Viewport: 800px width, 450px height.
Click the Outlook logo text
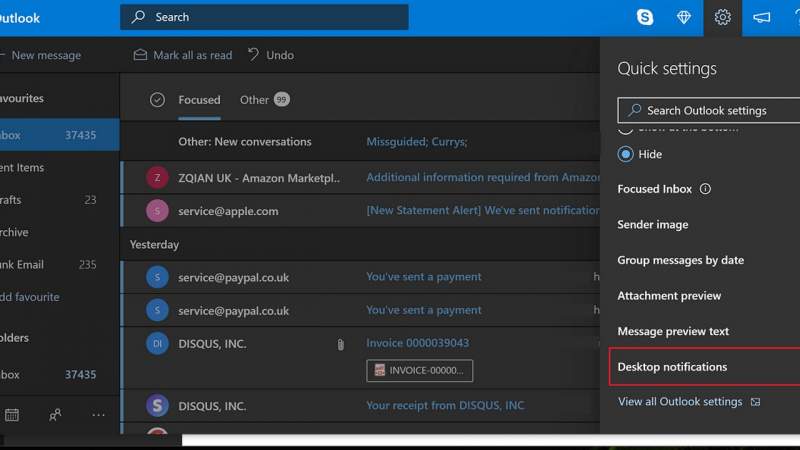tap(19, 18)
